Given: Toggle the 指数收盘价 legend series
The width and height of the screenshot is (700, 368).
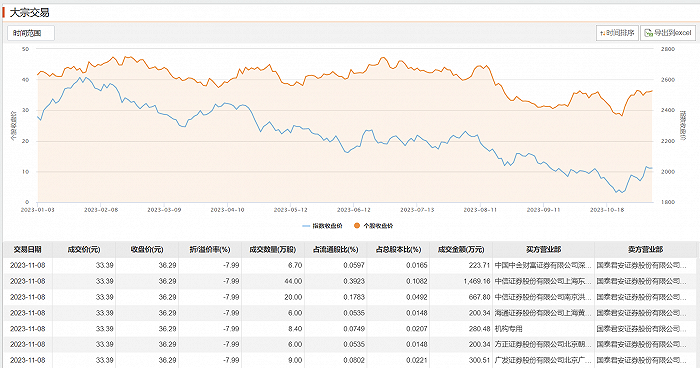Looking at the screenshot, I should [x=322, y=226].
